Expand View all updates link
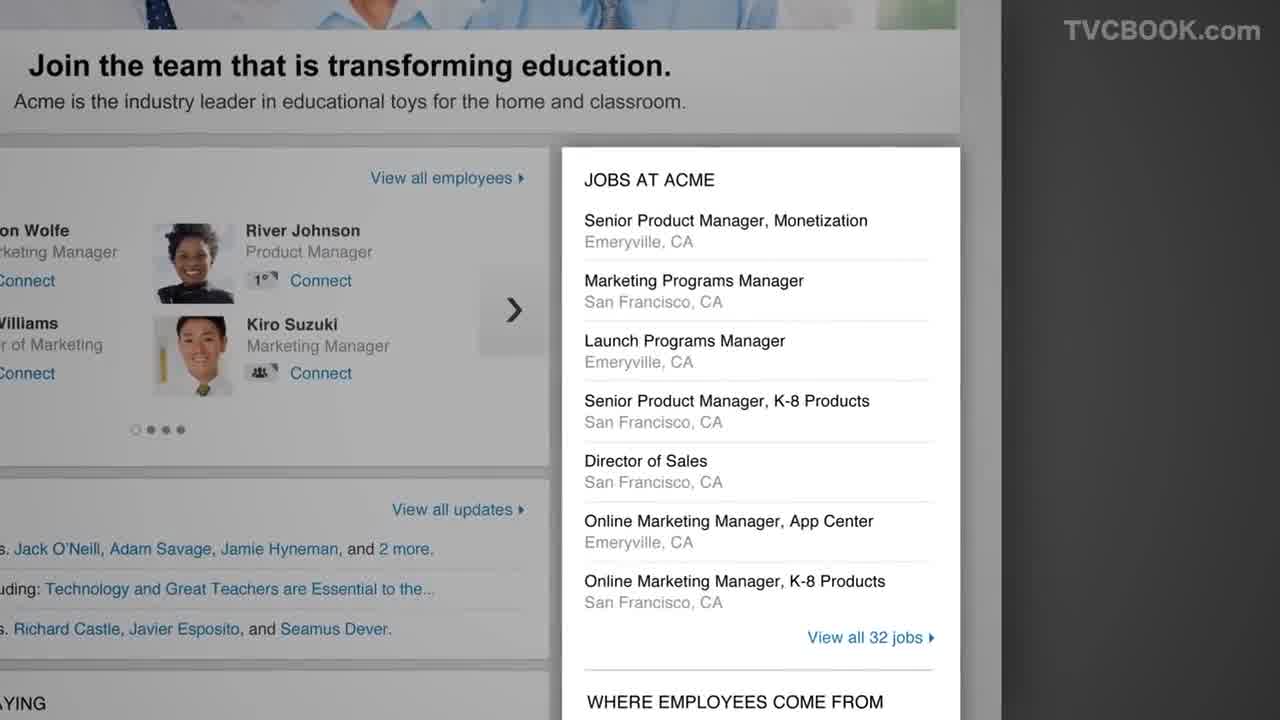The image size is (1280, 720). (458, 510)
